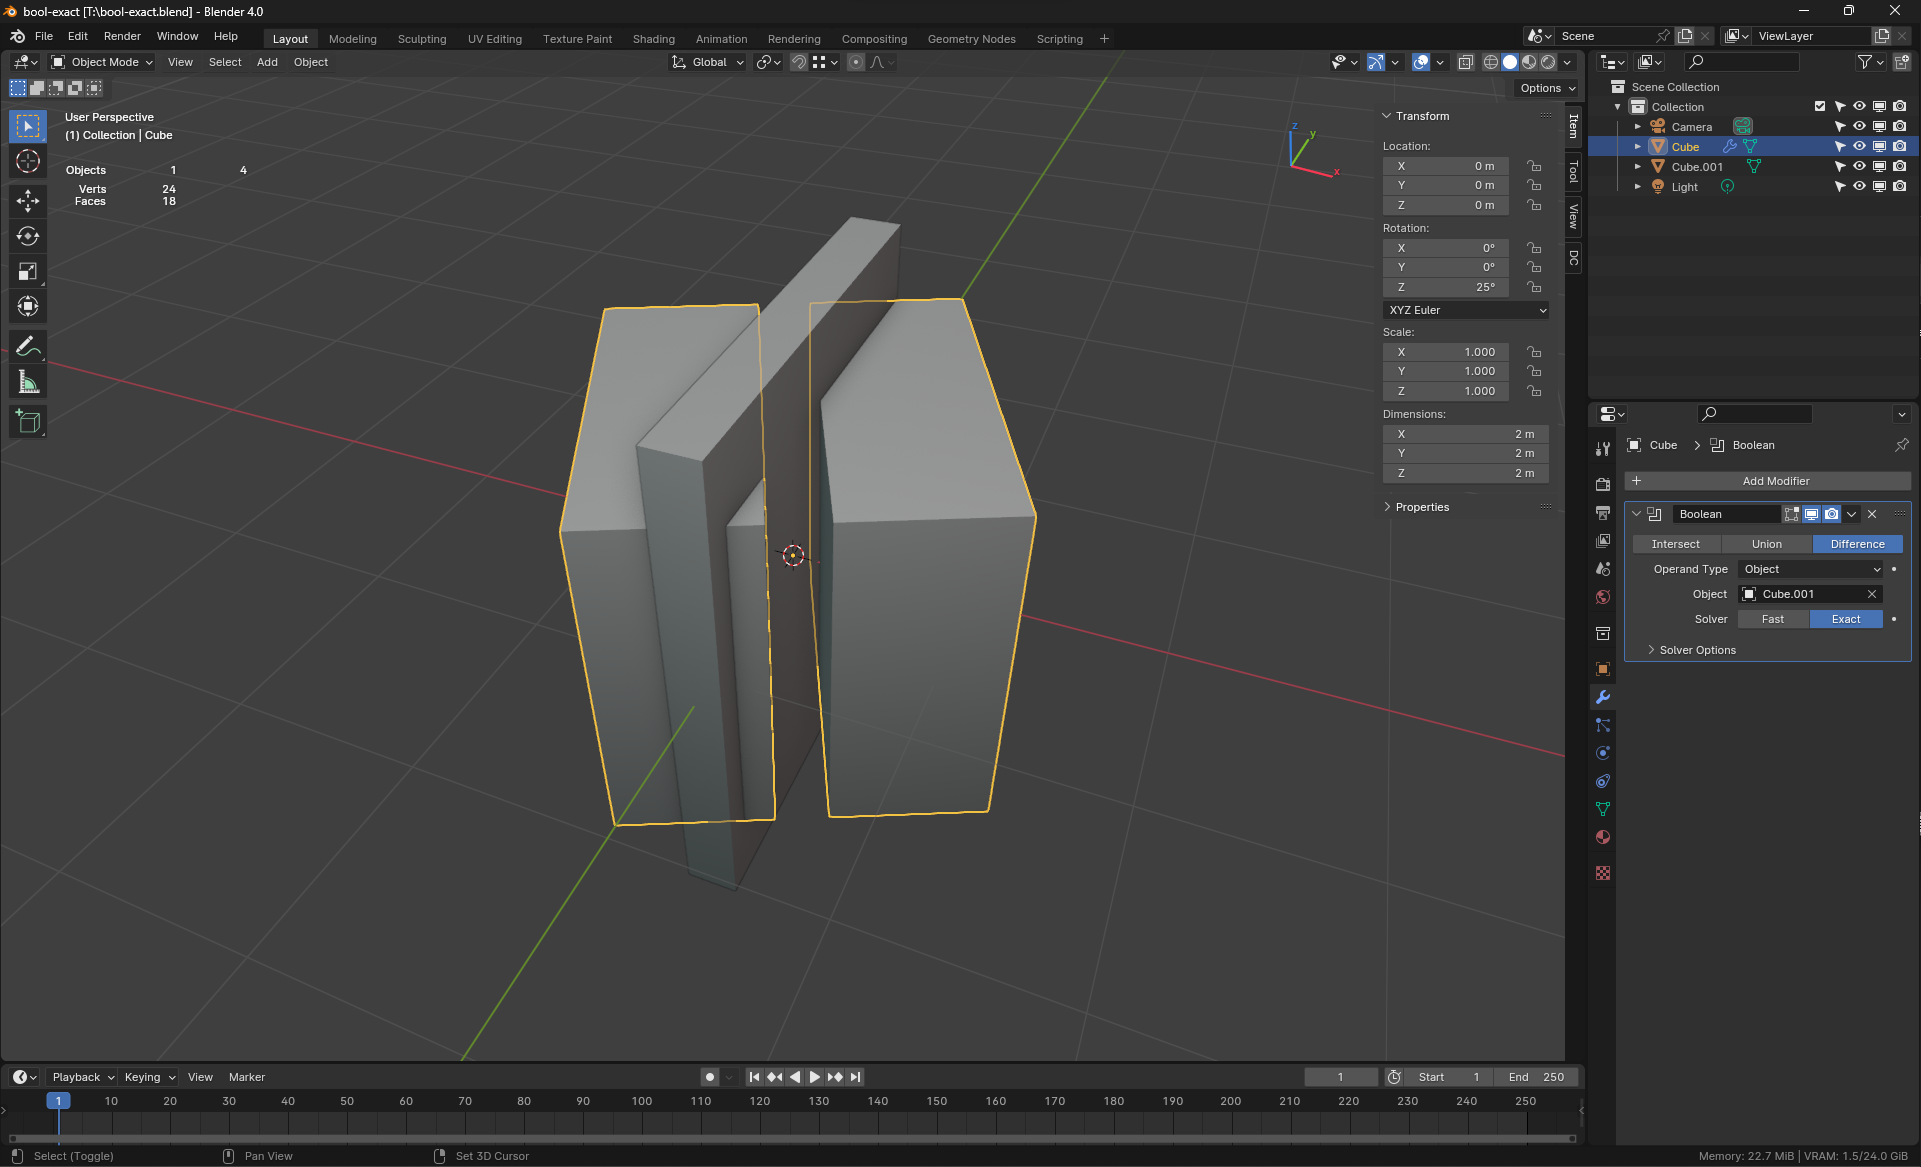Switch to Solid viewport shading
The height and width of the screenshot is (1167, 1921).
click(1510, 62)
